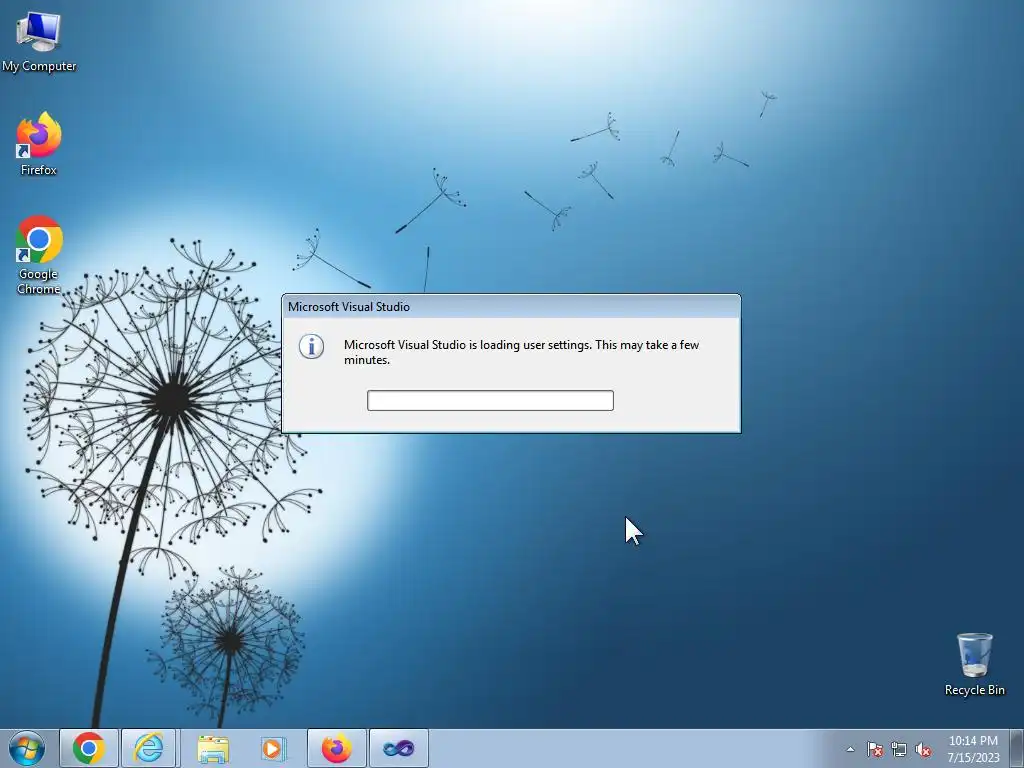Open the muted volume tray icon
The image size is (1024, 768).
923,749
